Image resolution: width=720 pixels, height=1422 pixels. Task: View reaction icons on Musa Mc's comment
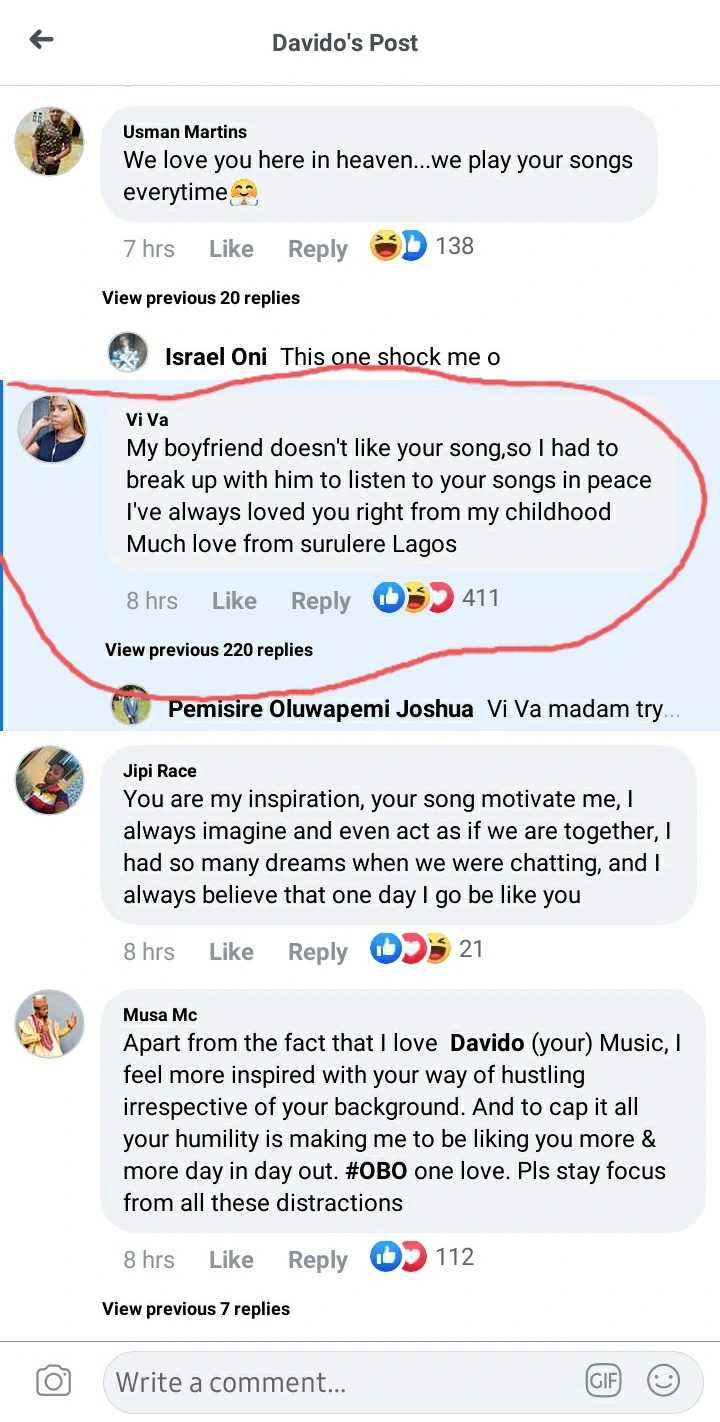pos(398,1257)
